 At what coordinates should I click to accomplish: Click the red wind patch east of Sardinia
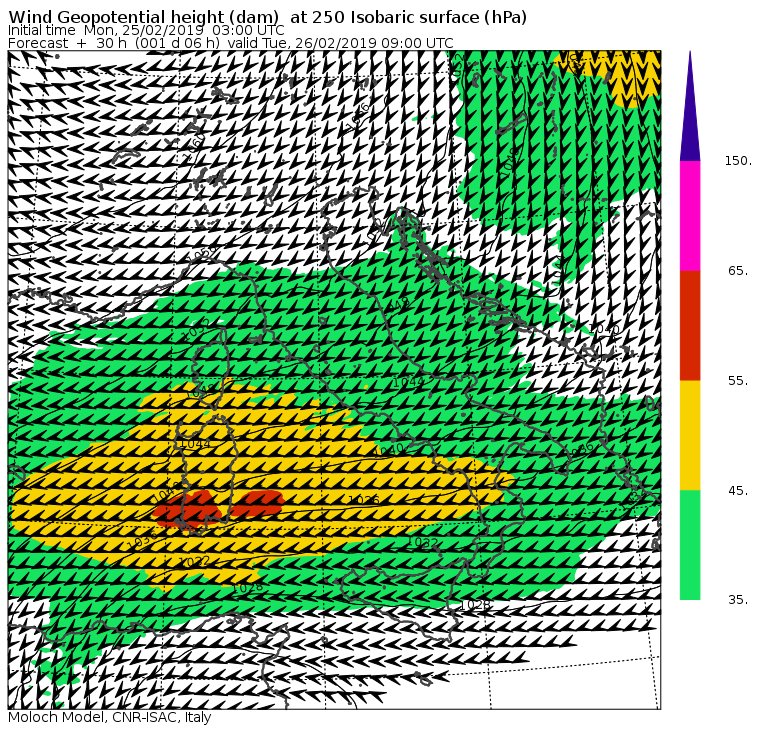click(257, 504)
